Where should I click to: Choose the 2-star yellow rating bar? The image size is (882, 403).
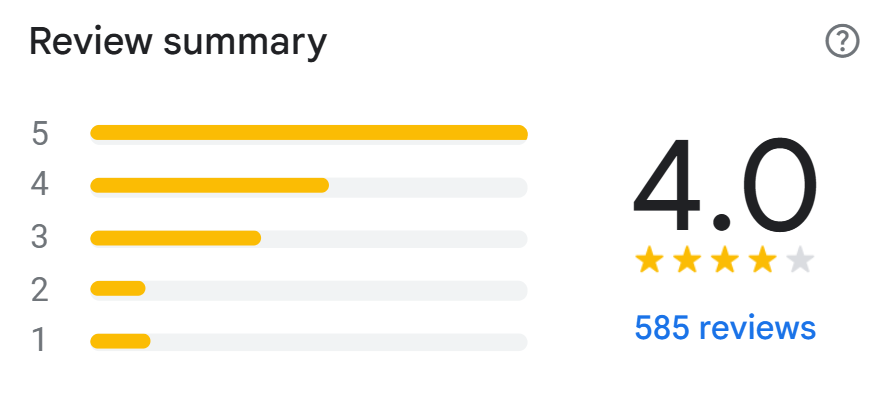pos(118,289)
